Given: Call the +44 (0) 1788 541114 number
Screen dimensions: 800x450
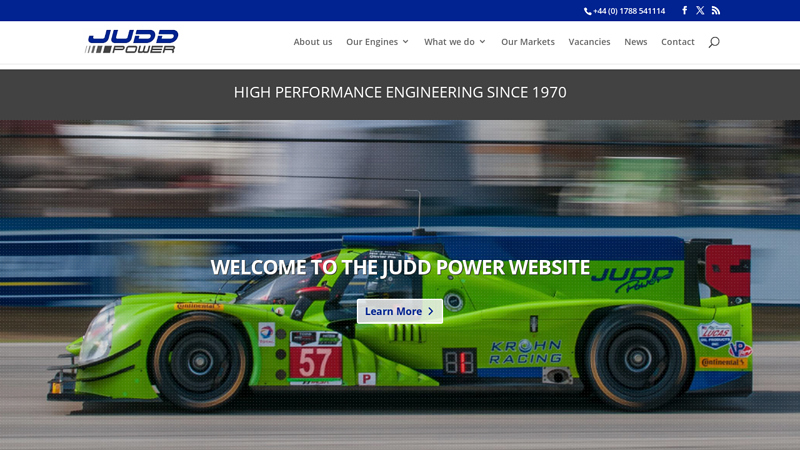Looking at the screenshot, I should tap(629, 11).
